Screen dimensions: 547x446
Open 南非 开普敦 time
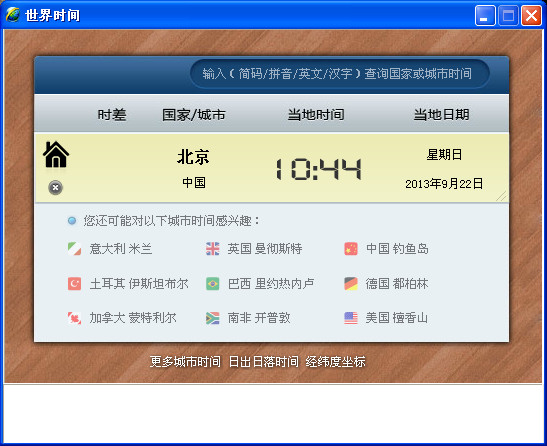[259, 318]
